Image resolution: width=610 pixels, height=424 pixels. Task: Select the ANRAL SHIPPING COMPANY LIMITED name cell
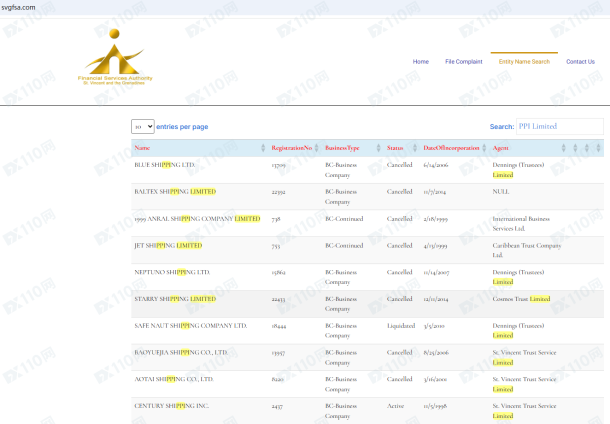pos(197,219)
